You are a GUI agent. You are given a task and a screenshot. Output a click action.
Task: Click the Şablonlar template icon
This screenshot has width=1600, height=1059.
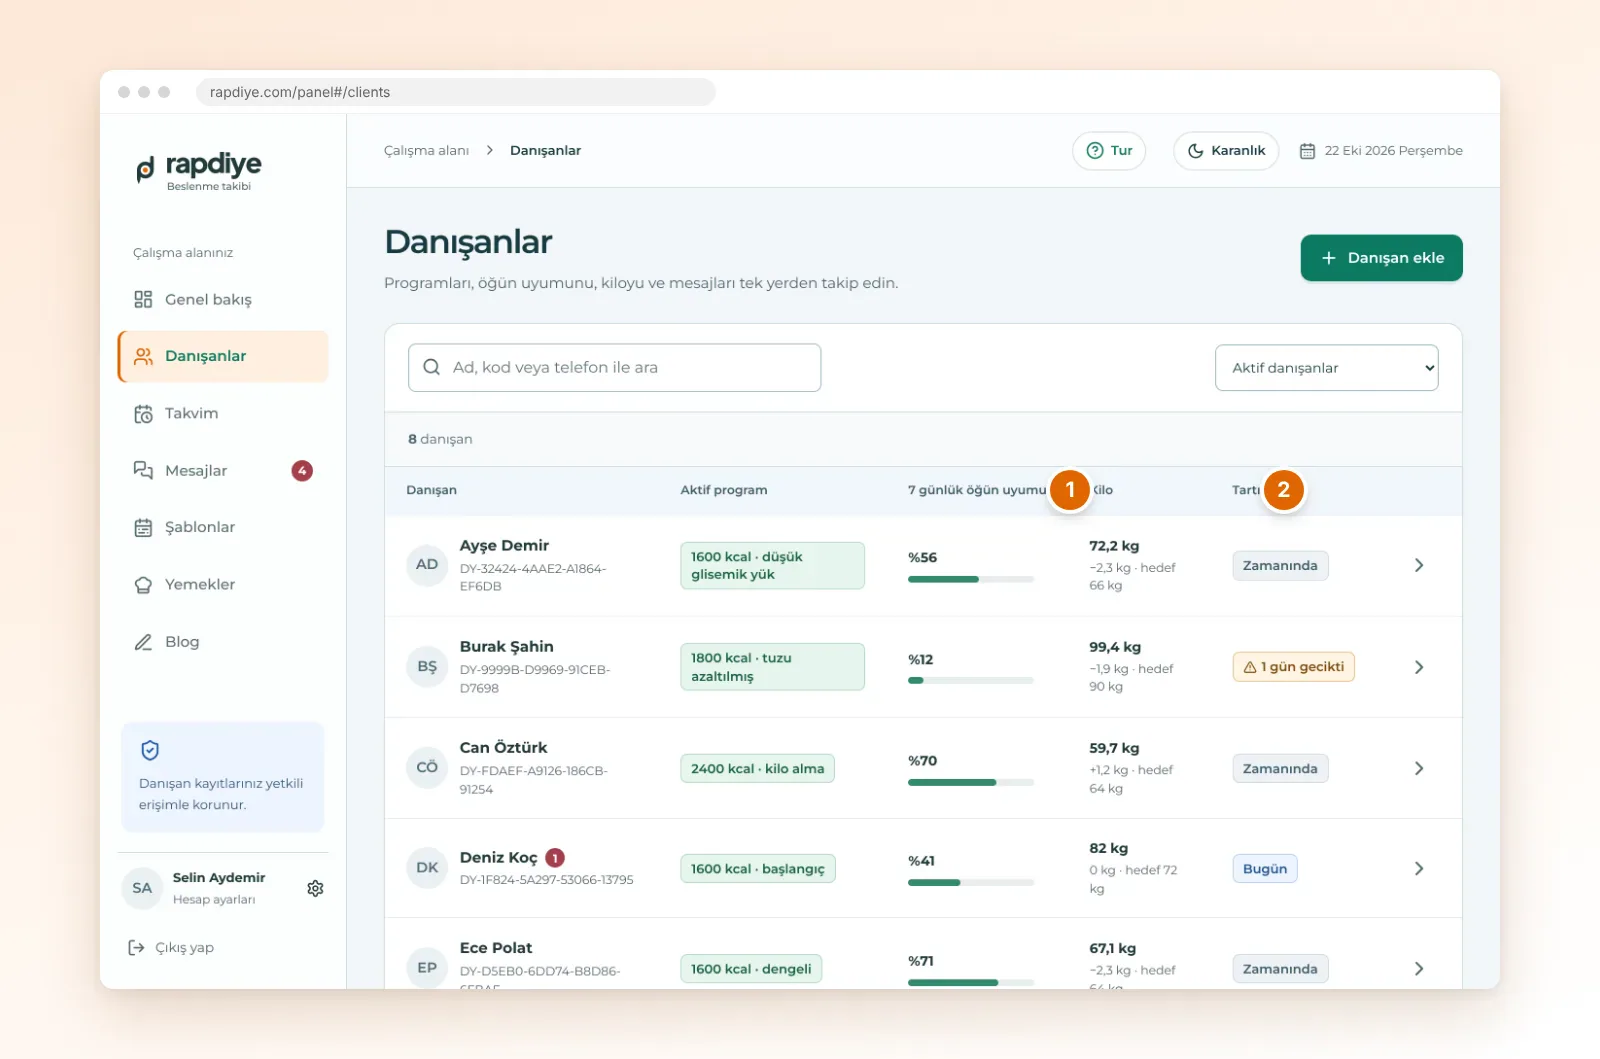click(143, 528)
